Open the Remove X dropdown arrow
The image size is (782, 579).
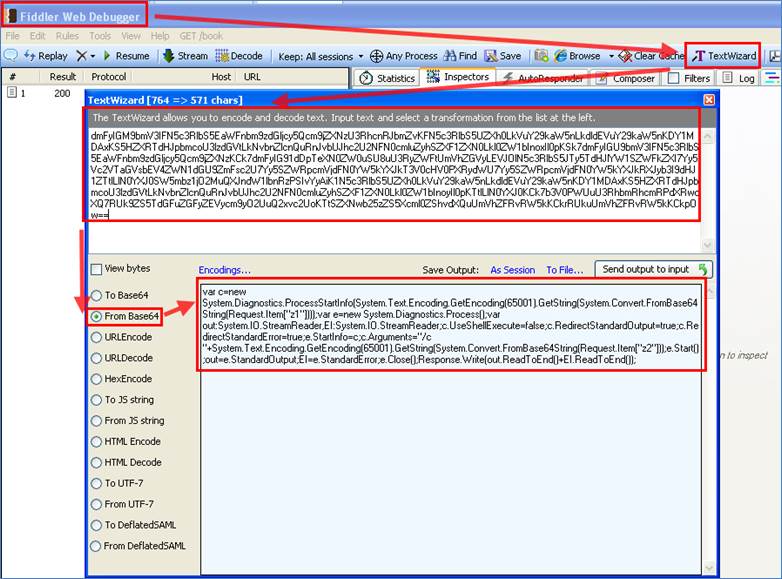click(x=93, y=56)
